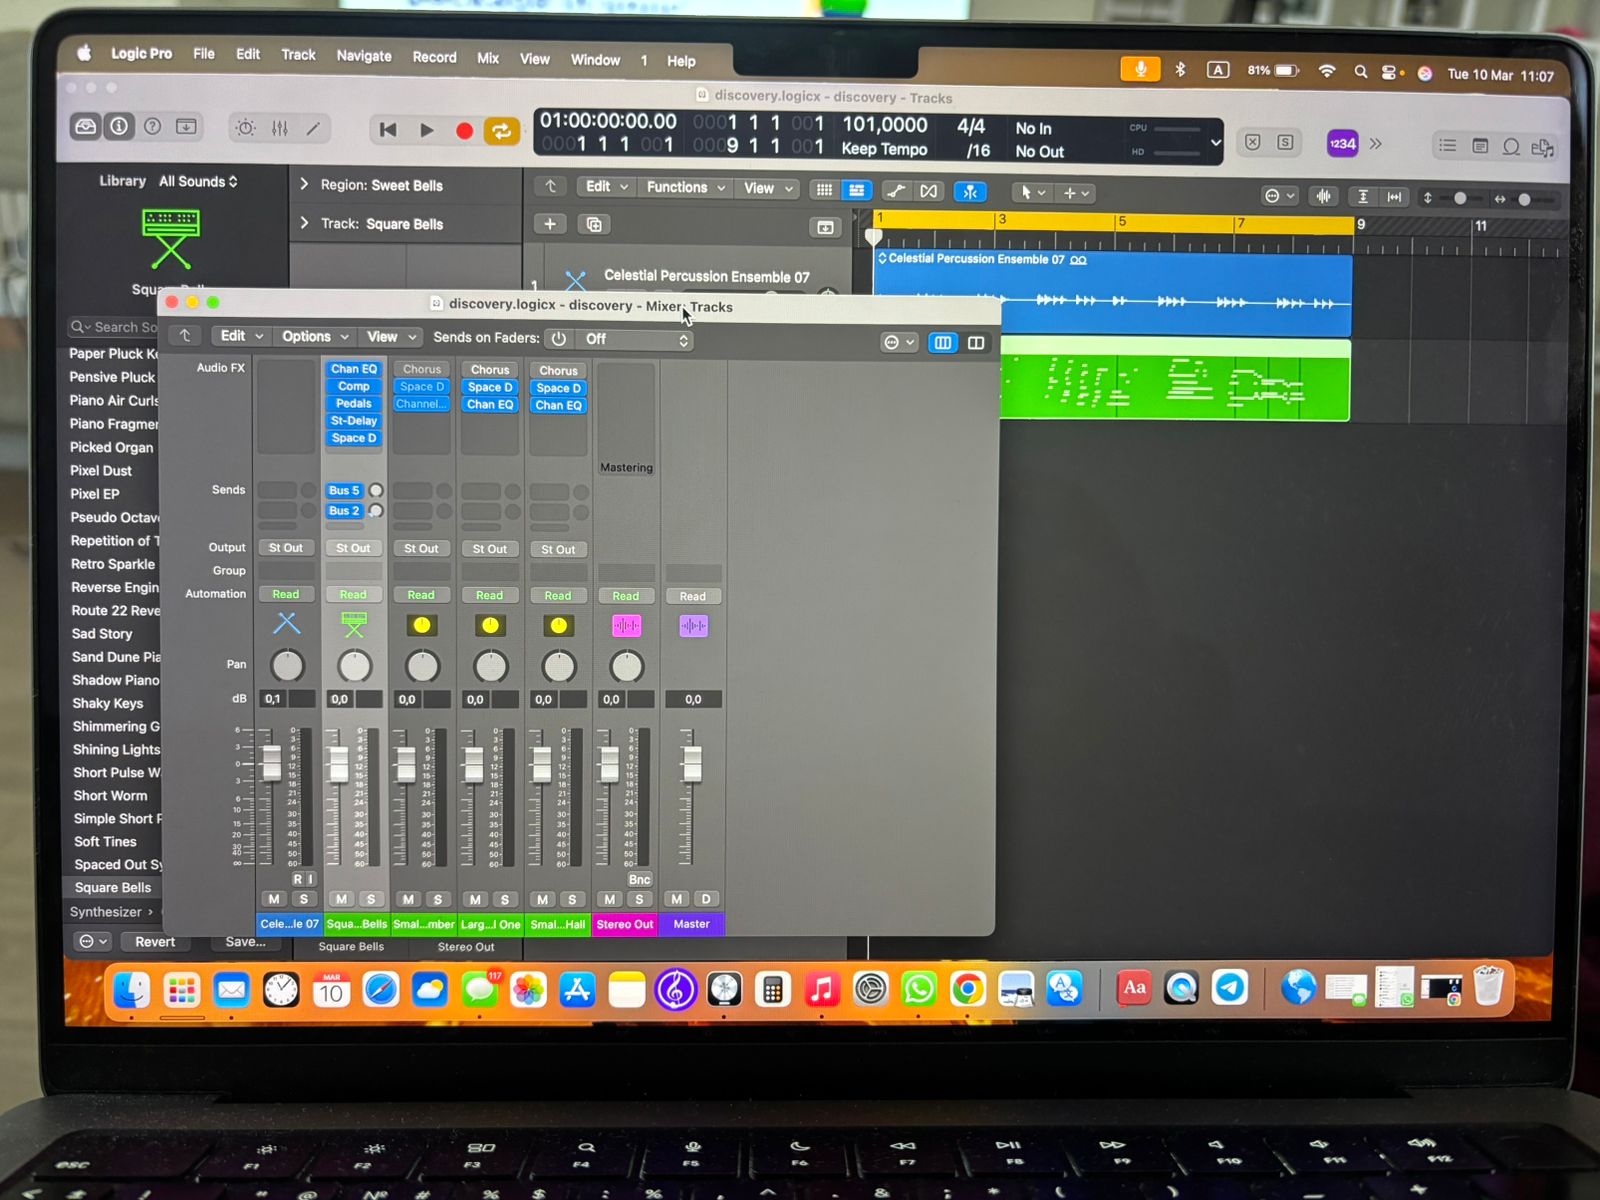Click the Duplicate Track icon

pos(594,224)
